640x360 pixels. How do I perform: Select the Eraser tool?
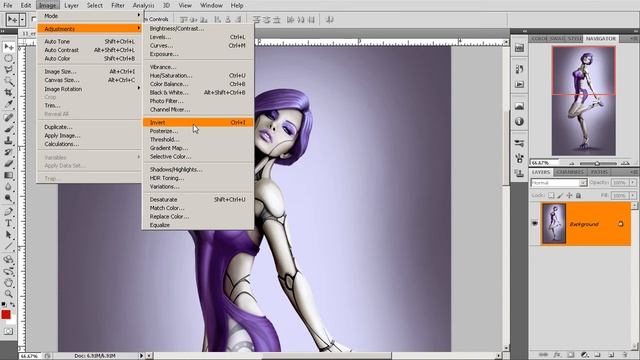point(9,163)
